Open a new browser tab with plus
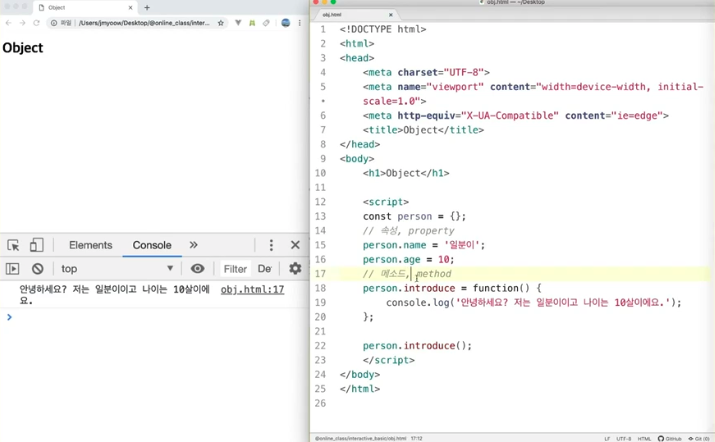The width and height of the screenshot is (715, 442). [x=147, y=7]
